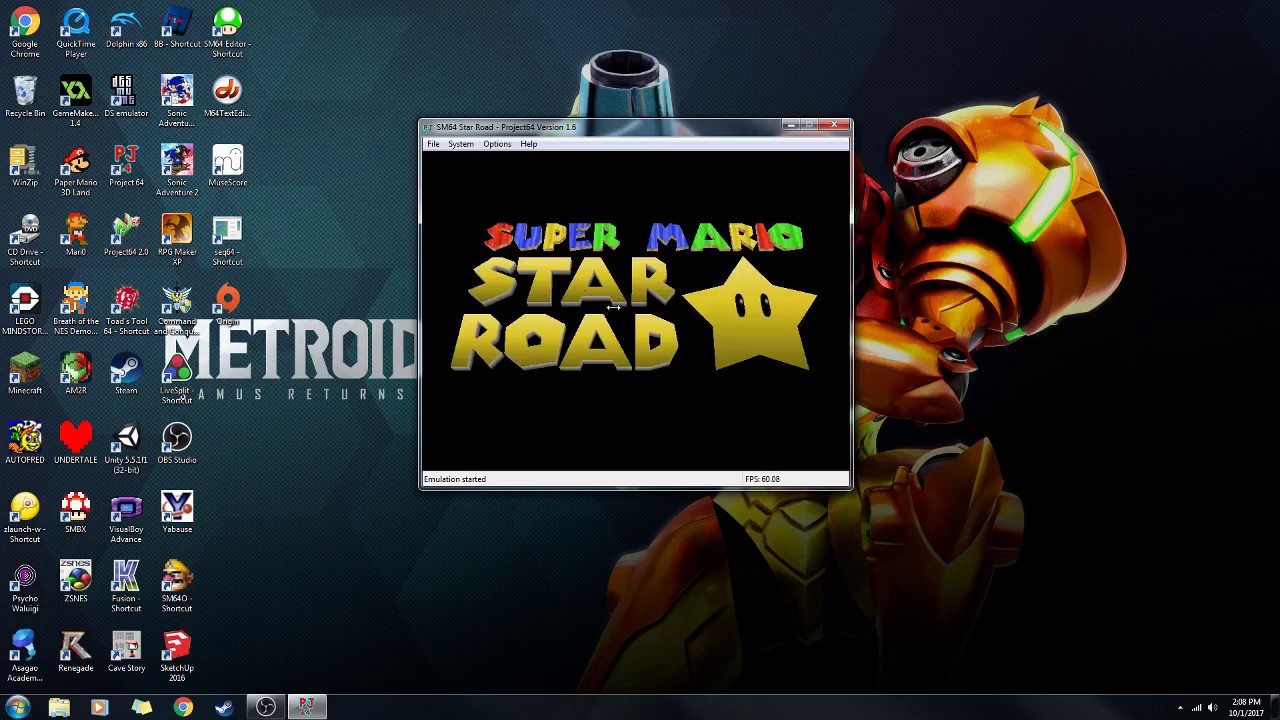Select the UNDERTALE heart icon
The width and height of the screenshot is (1280, 720).
point(76,443)
